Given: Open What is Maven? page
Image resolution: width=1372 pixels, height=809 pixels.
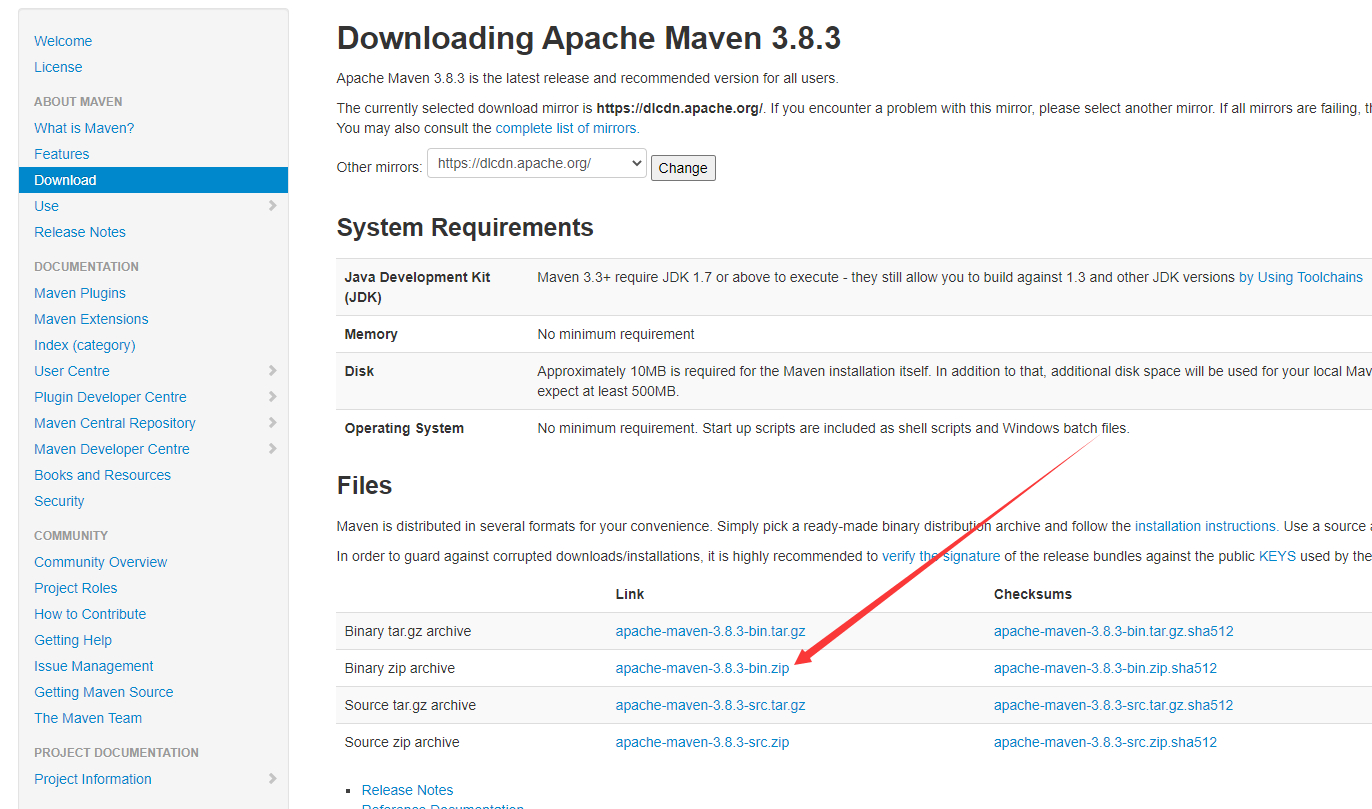Looking at the screenshot, I should point(84,128).
